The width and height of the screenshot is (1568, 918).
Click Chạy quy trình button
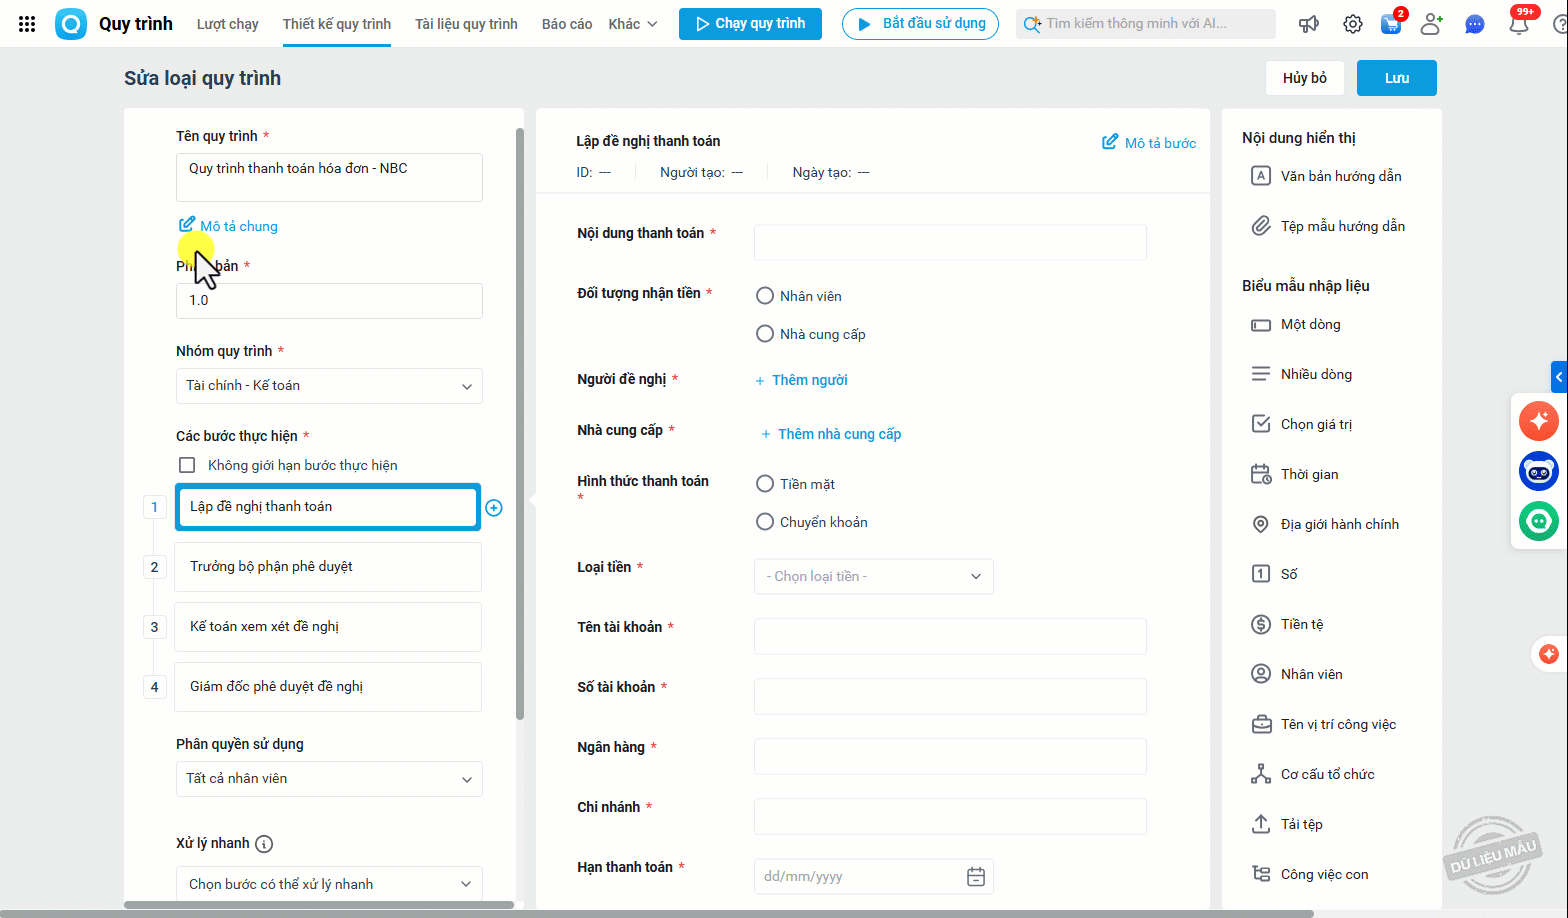[750, 24]
